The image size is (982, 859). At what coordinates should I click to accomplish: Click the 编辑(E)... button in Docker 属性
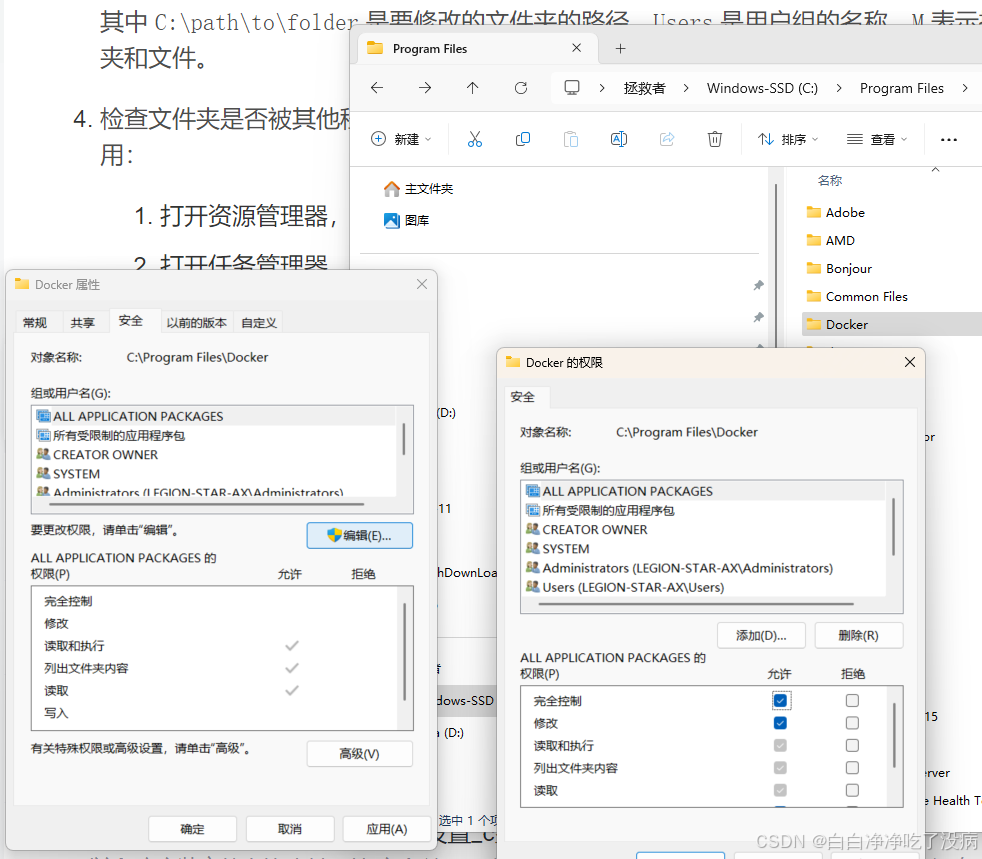[x=359, y=535]
